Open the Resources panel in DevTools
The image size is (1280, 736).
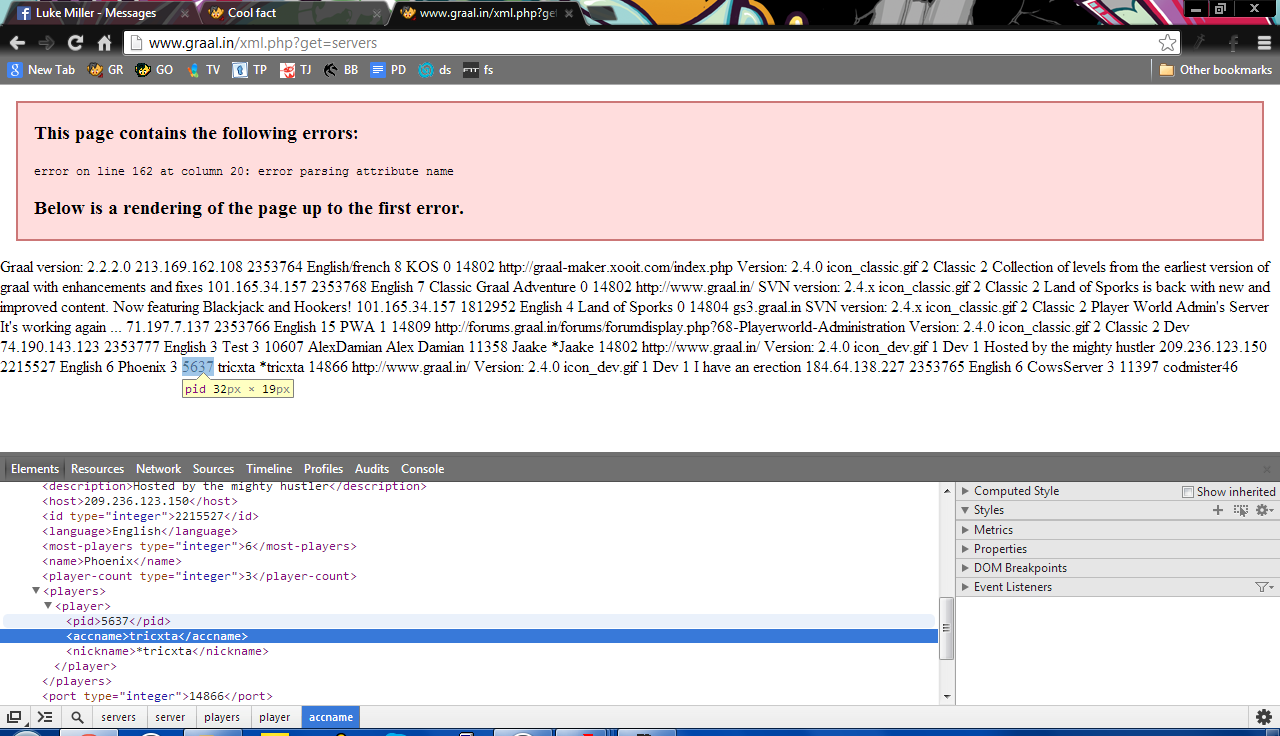tap(97, 469)
